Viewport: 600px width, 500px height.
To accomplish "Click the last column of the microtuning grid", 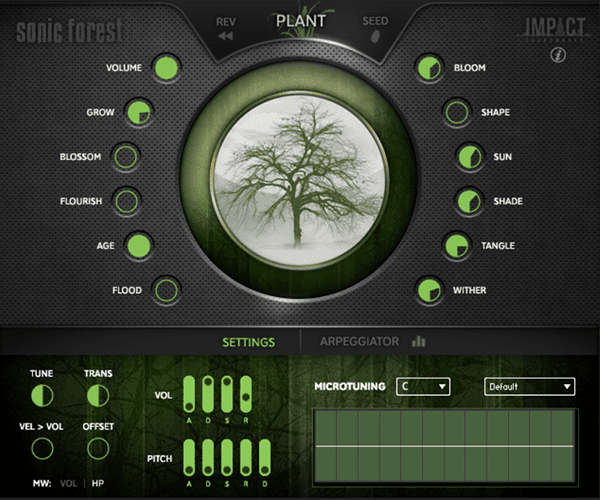I will [562, 446].
